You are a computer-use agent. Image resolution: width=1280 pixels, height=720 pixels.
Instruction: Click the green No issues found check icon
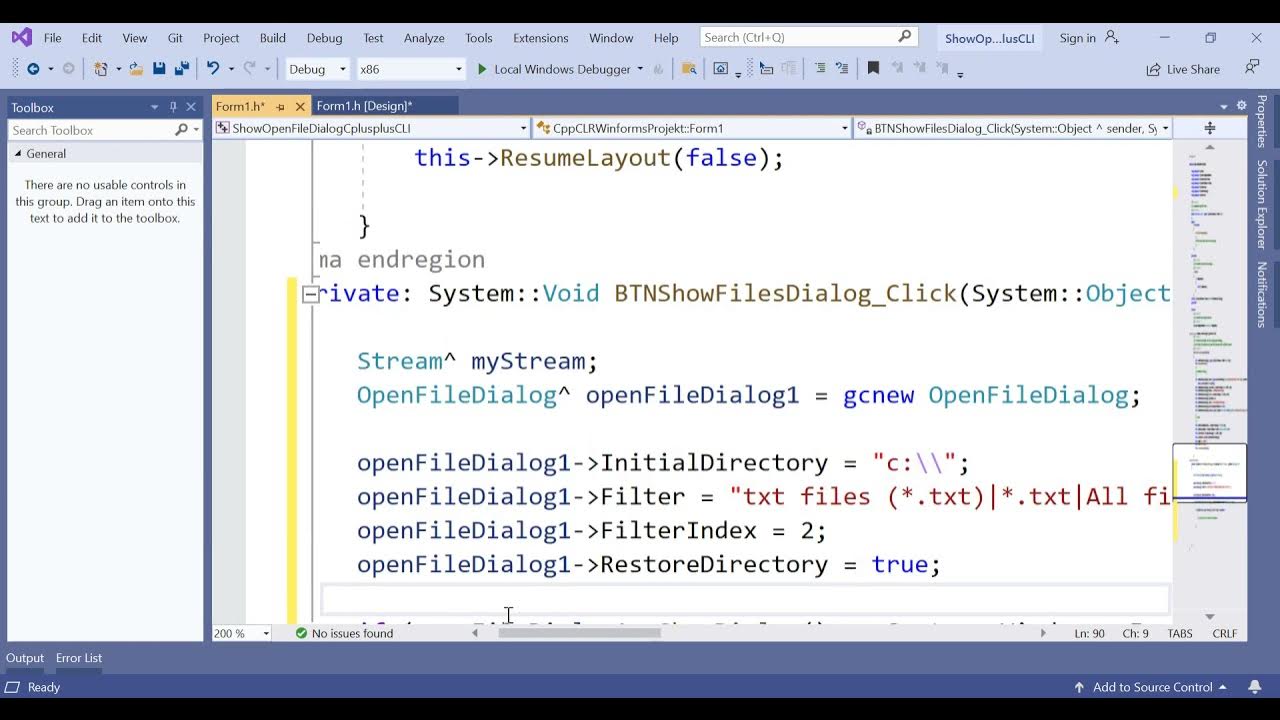pyautogui.click(x=301, y=633)
